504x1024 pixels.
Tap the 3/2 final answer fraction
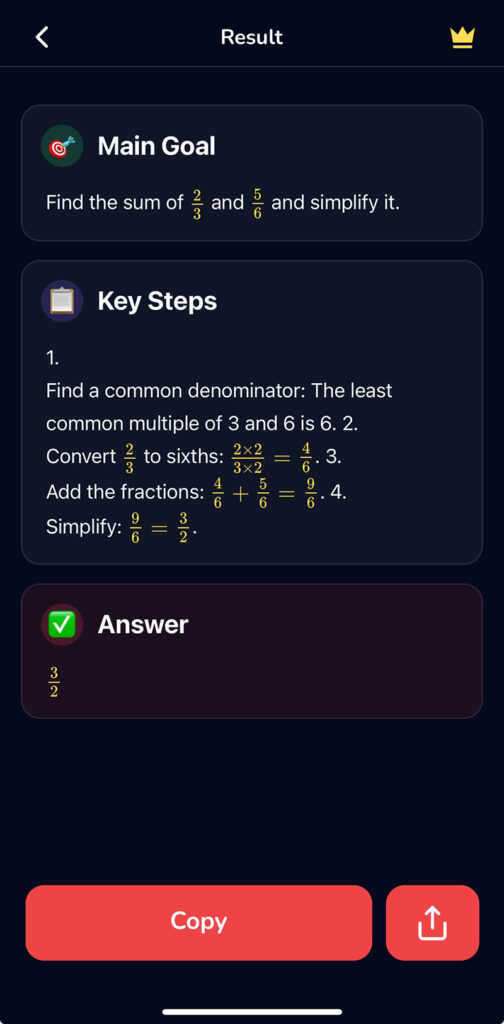(54, 682)
